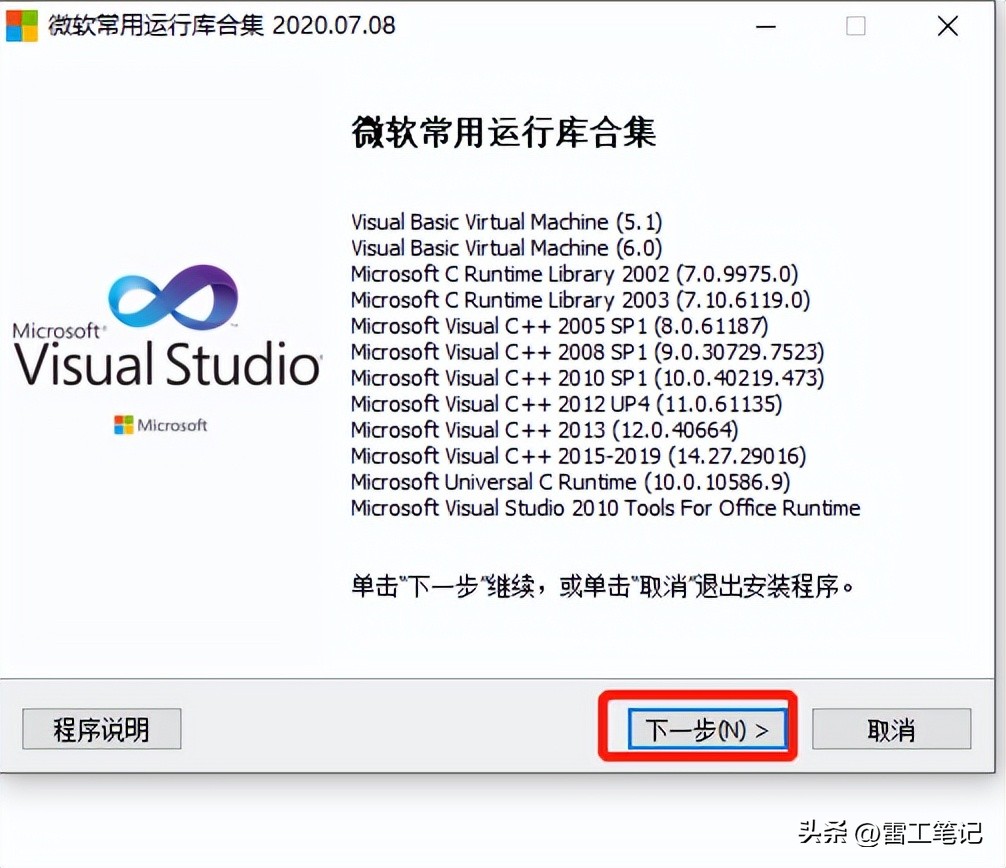Click the heading 微软常用运行库合集

[x=503, y=132]
